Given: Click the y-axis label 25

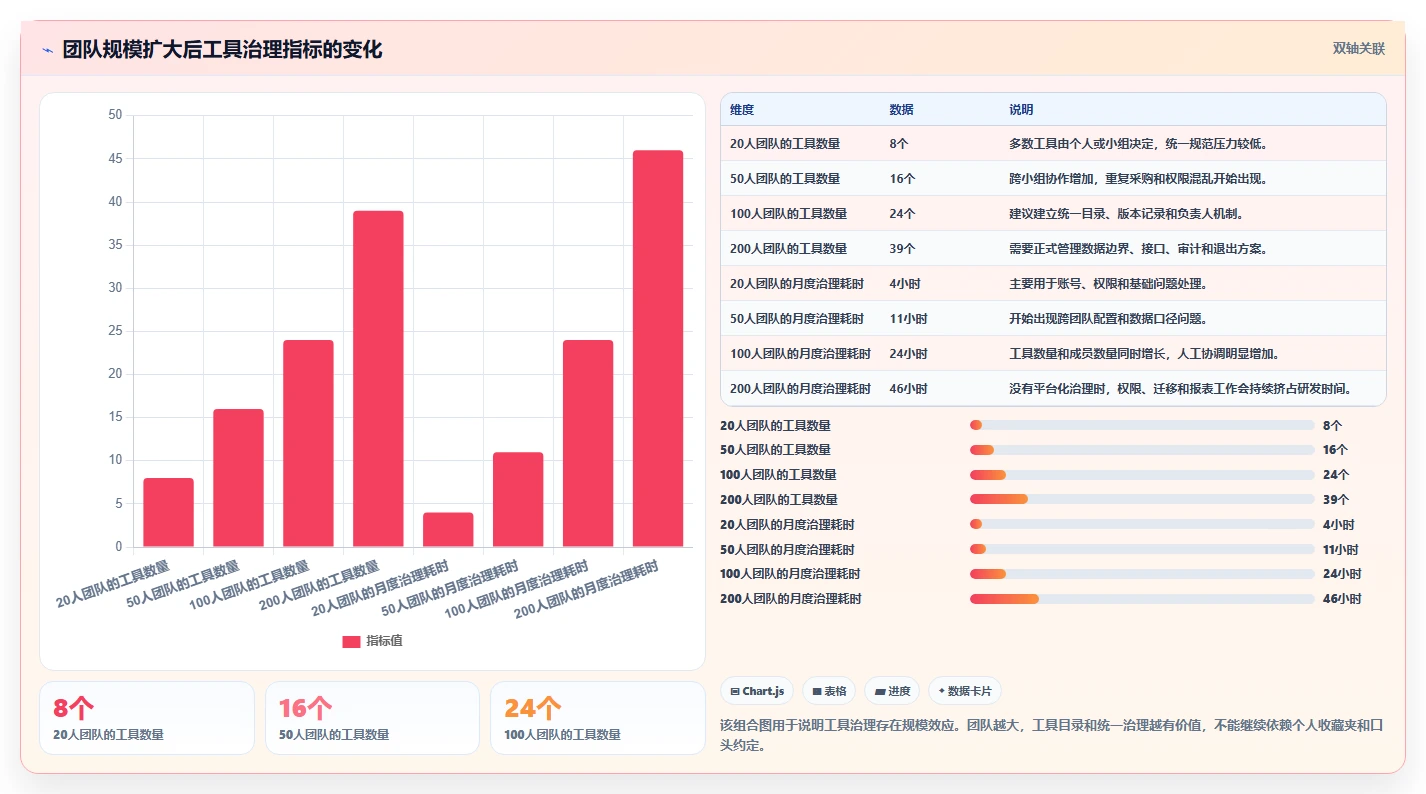Looking at the screenshot, I should click(x=115, y=331).
